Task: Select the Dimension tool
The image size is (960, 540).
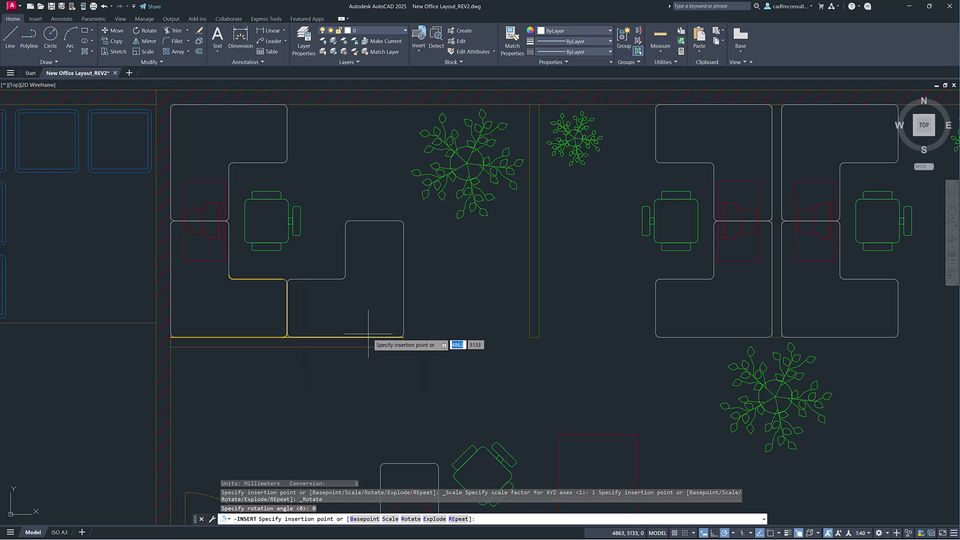Action: (x=240, y=38)
